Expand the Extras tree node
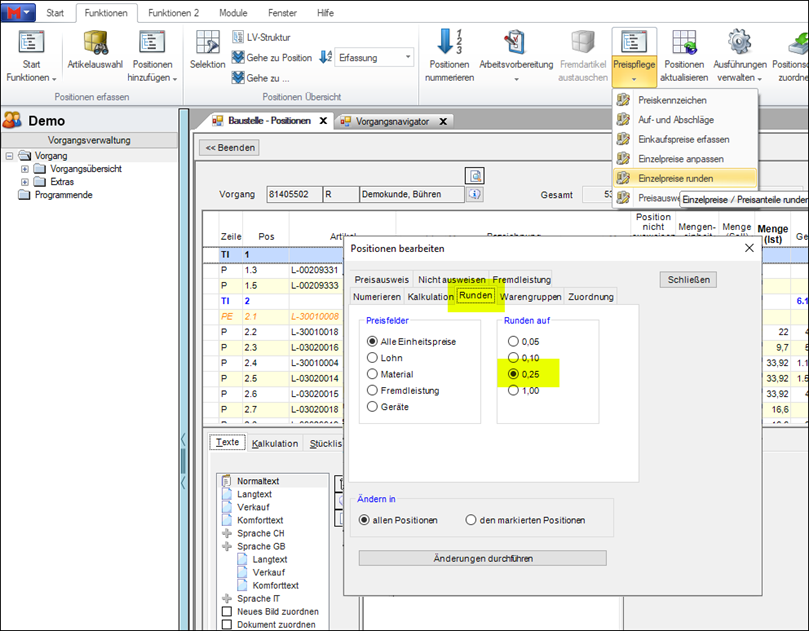 pos(25,182)
